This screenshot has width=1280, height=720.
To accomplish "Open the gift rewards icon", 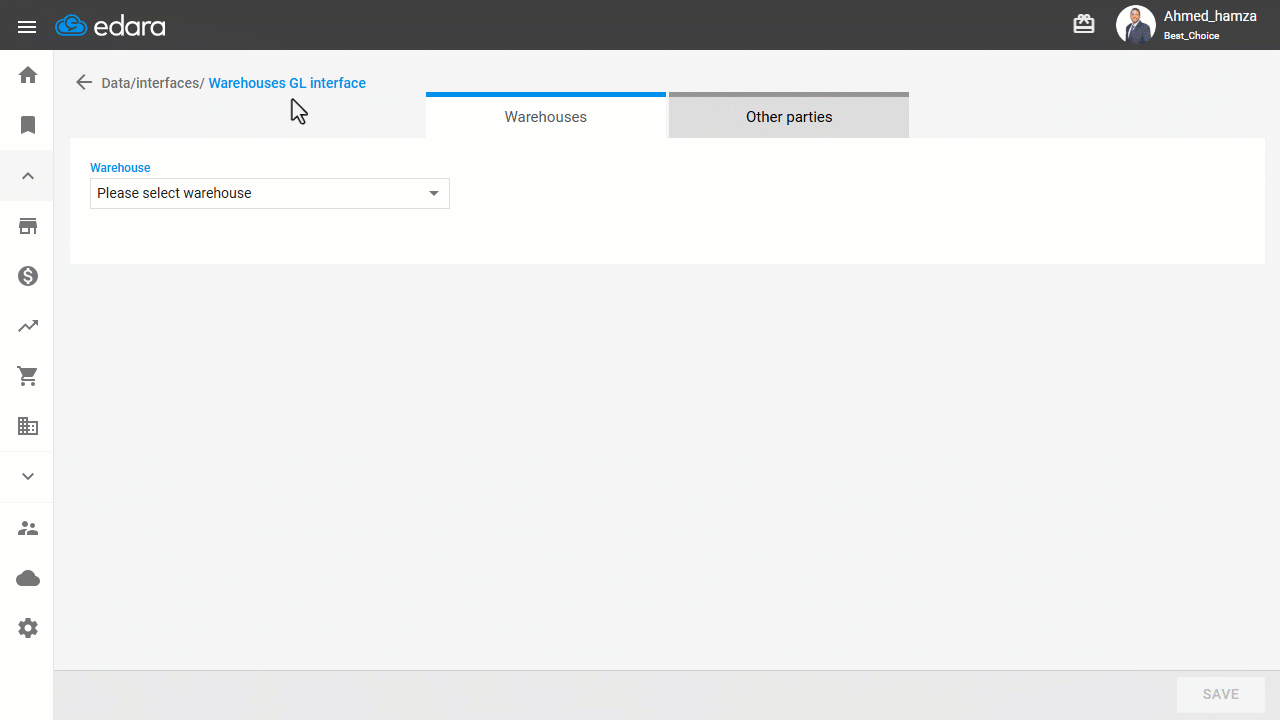I will click(x=1084, y=24).
